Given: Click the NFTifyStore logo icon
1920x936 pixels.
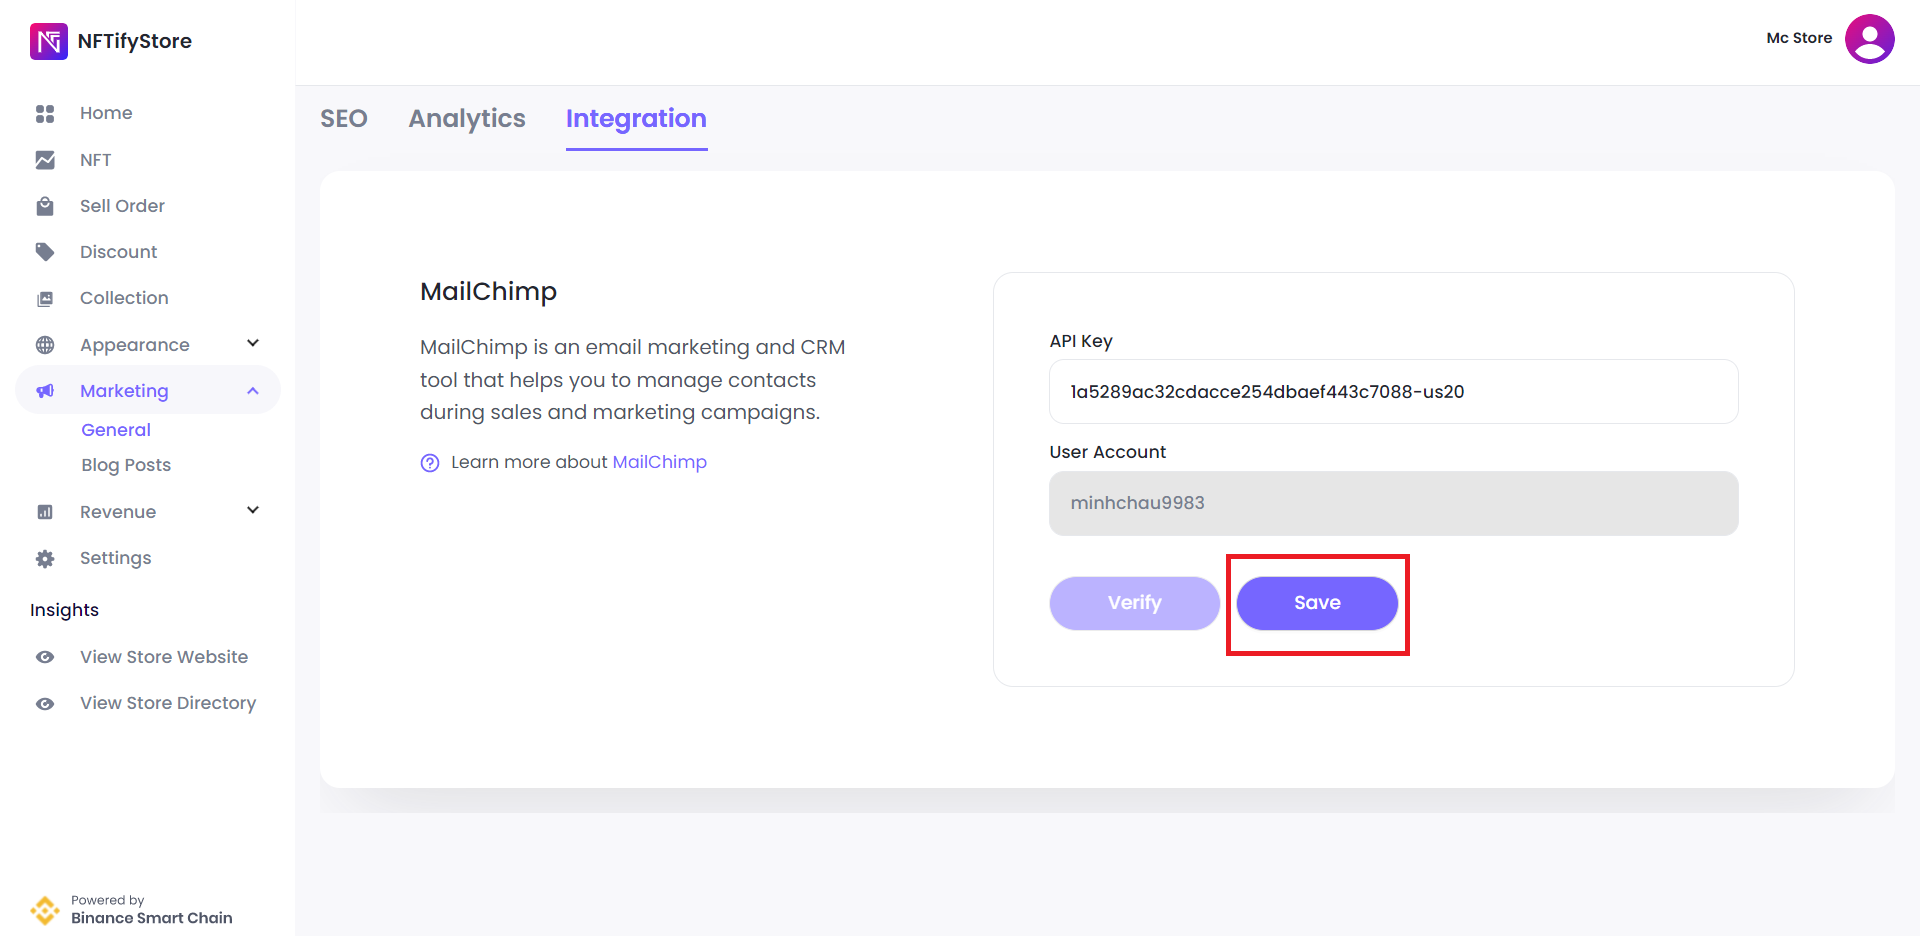Looking at the screenshot, I should (x=49, y=41).
